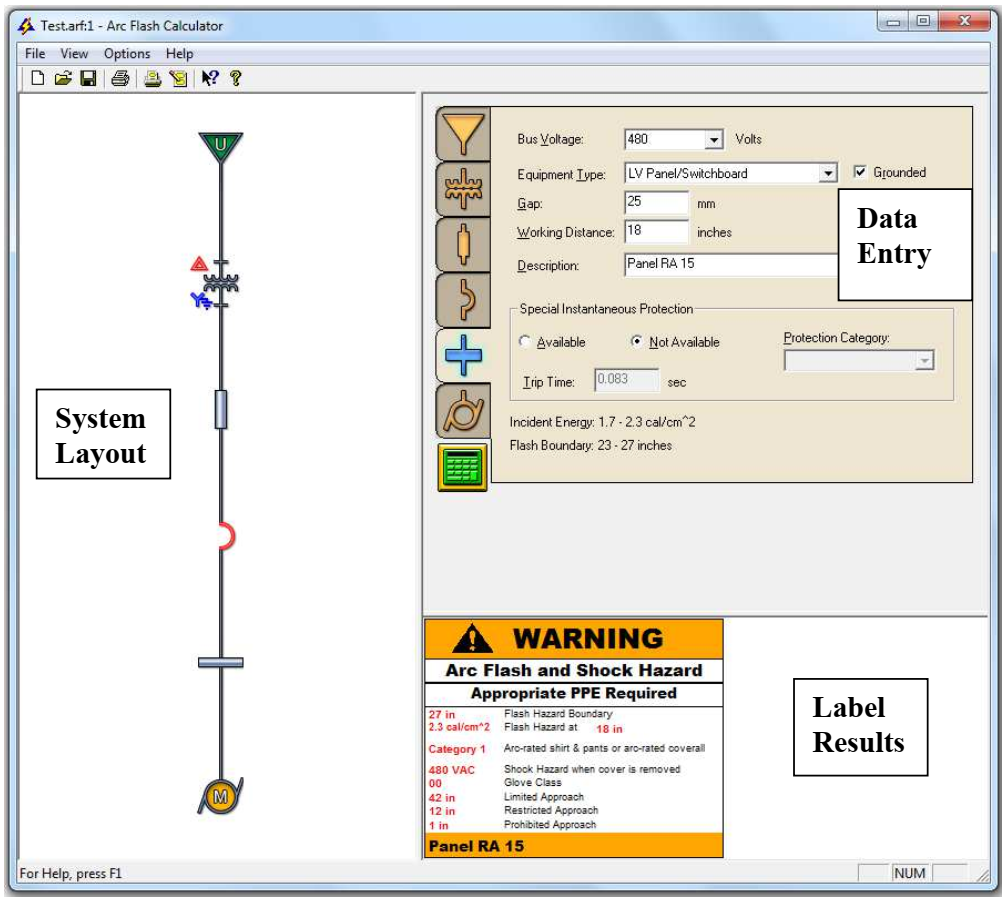This screenshot has height=899, width=1006.
Task: Select the motor tab icon
Action: pos(463,411)
